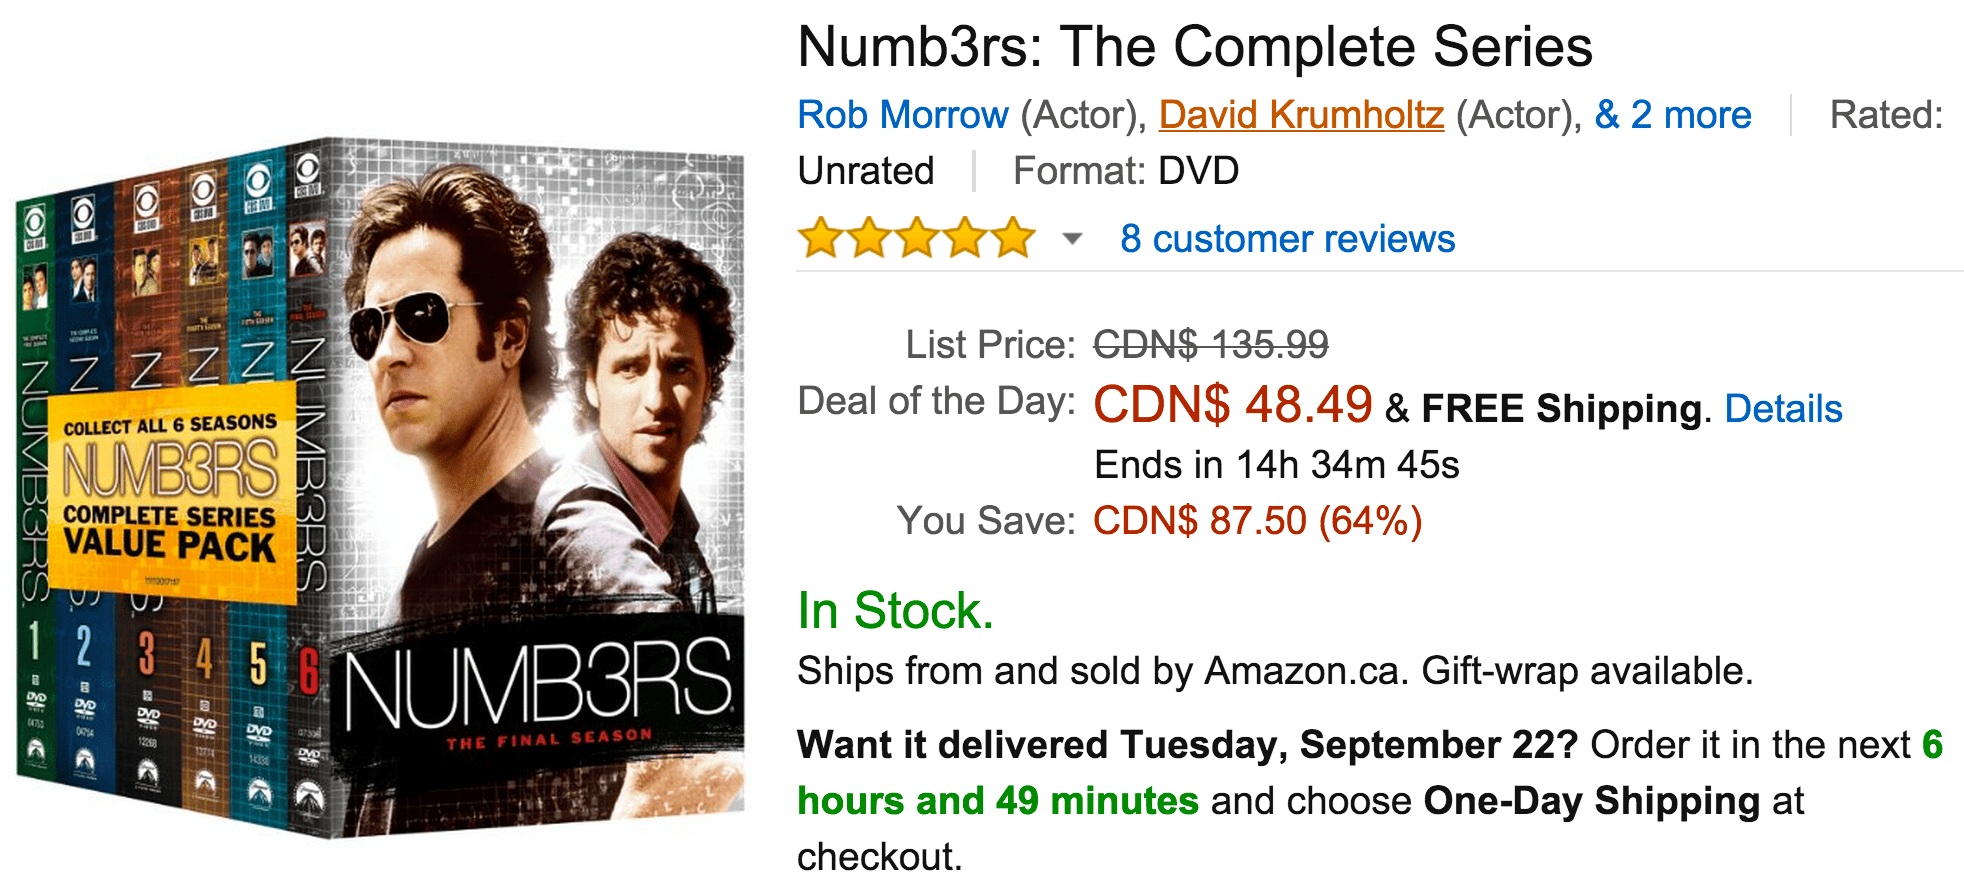This screenshot has height=882, width=1964.
Task: View the 8 customer reviews
Action: click(x=1287, y=239)
